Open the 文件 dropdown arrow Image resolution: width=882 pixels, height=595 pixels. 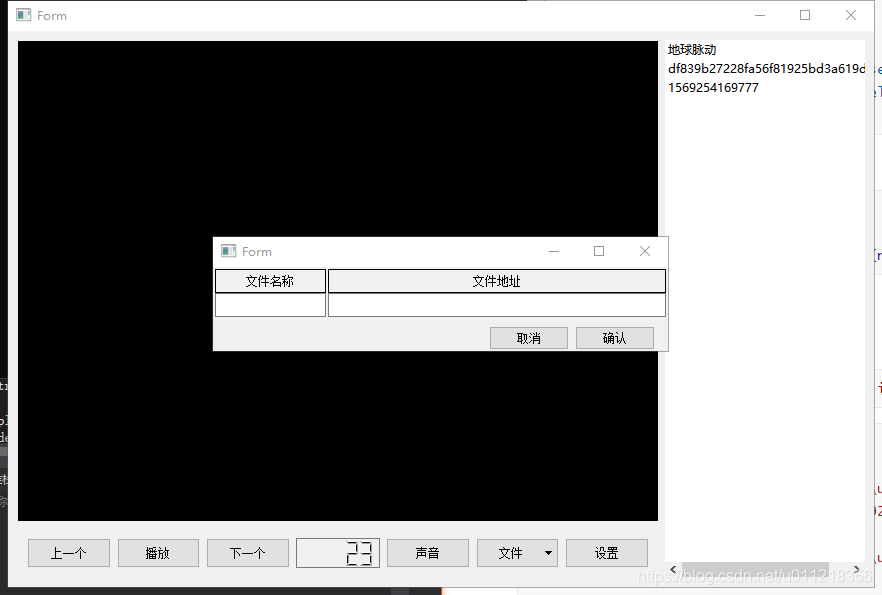coord(548,553)
